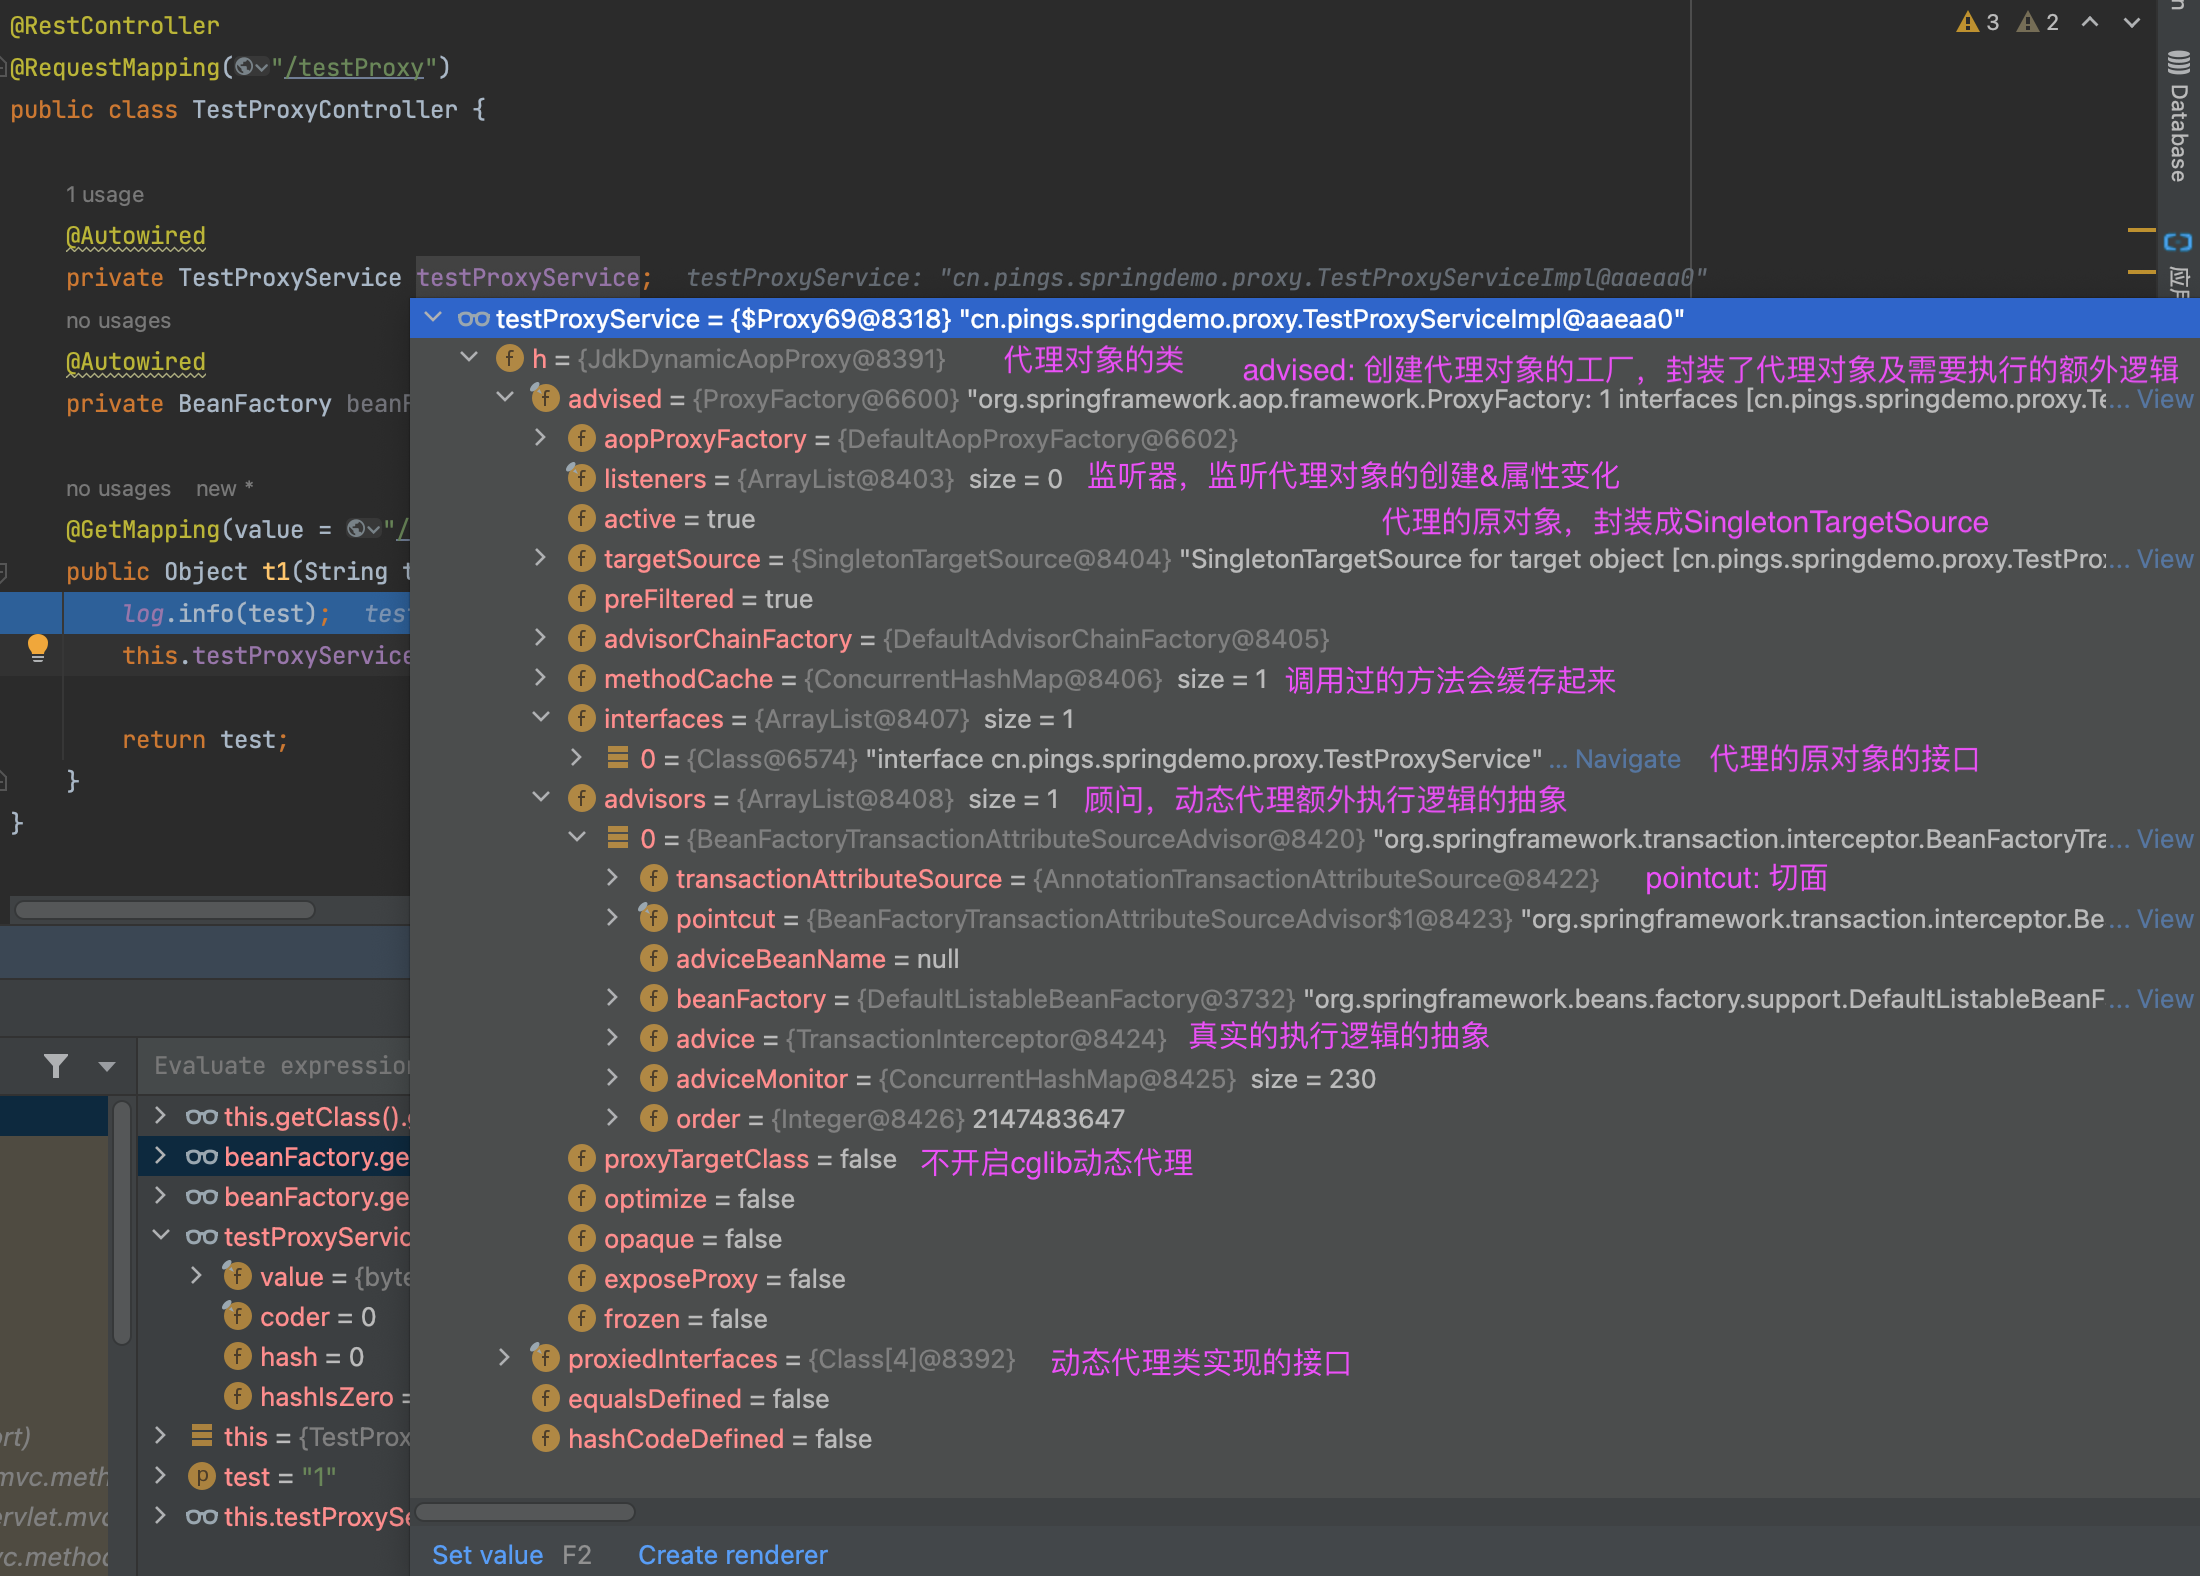
Task: Click the field icon beside order
Action: [x=653, y=1118]
